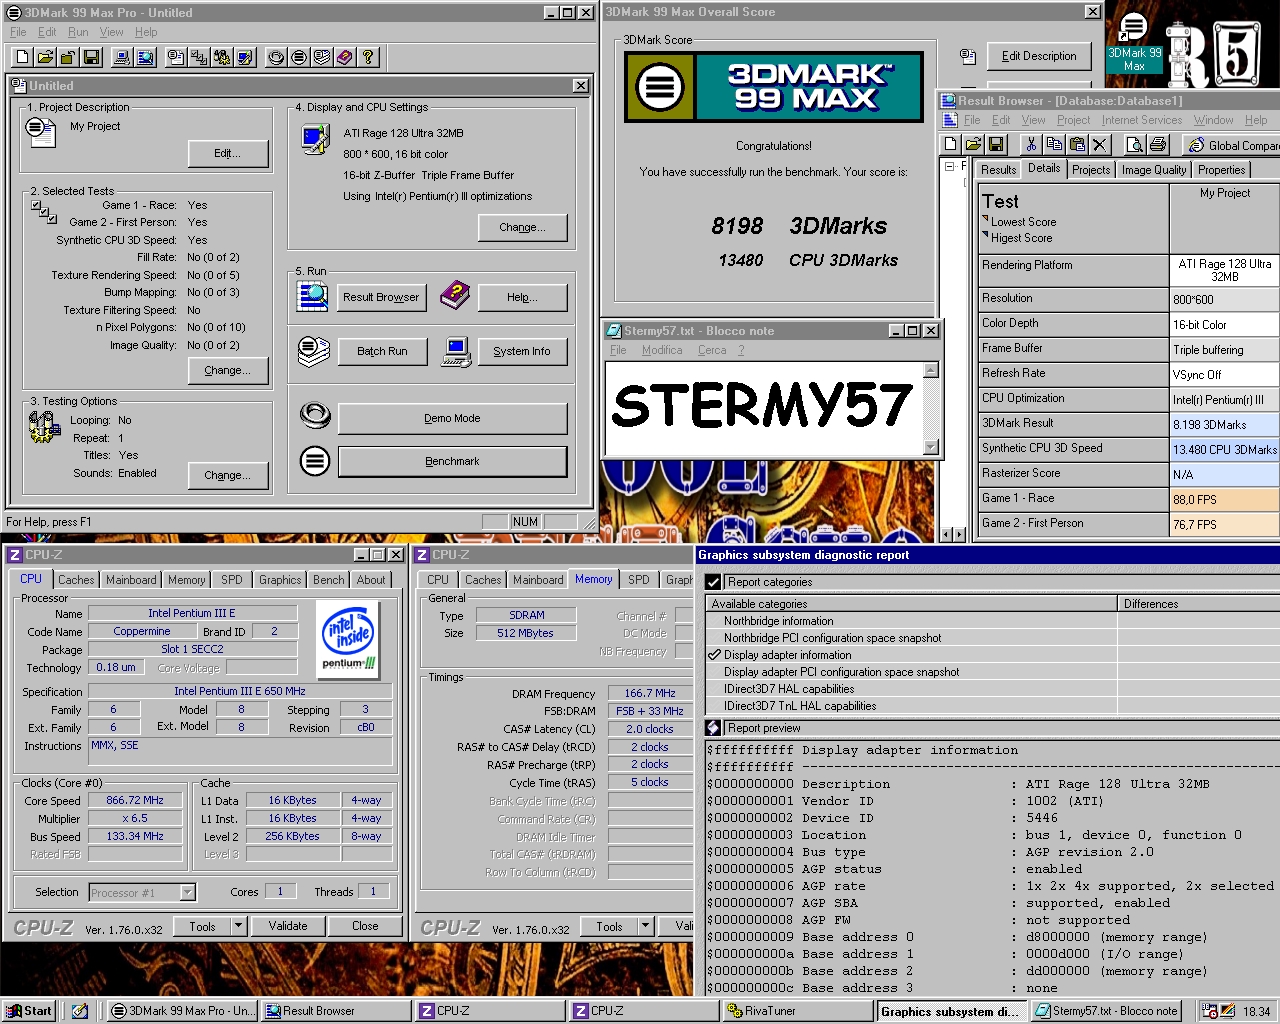Screen dimensions: 1280x1024
Task: Click the large benchmark icon beside Benchmark button
Action: pyautogui.click(x=315, y=461)
